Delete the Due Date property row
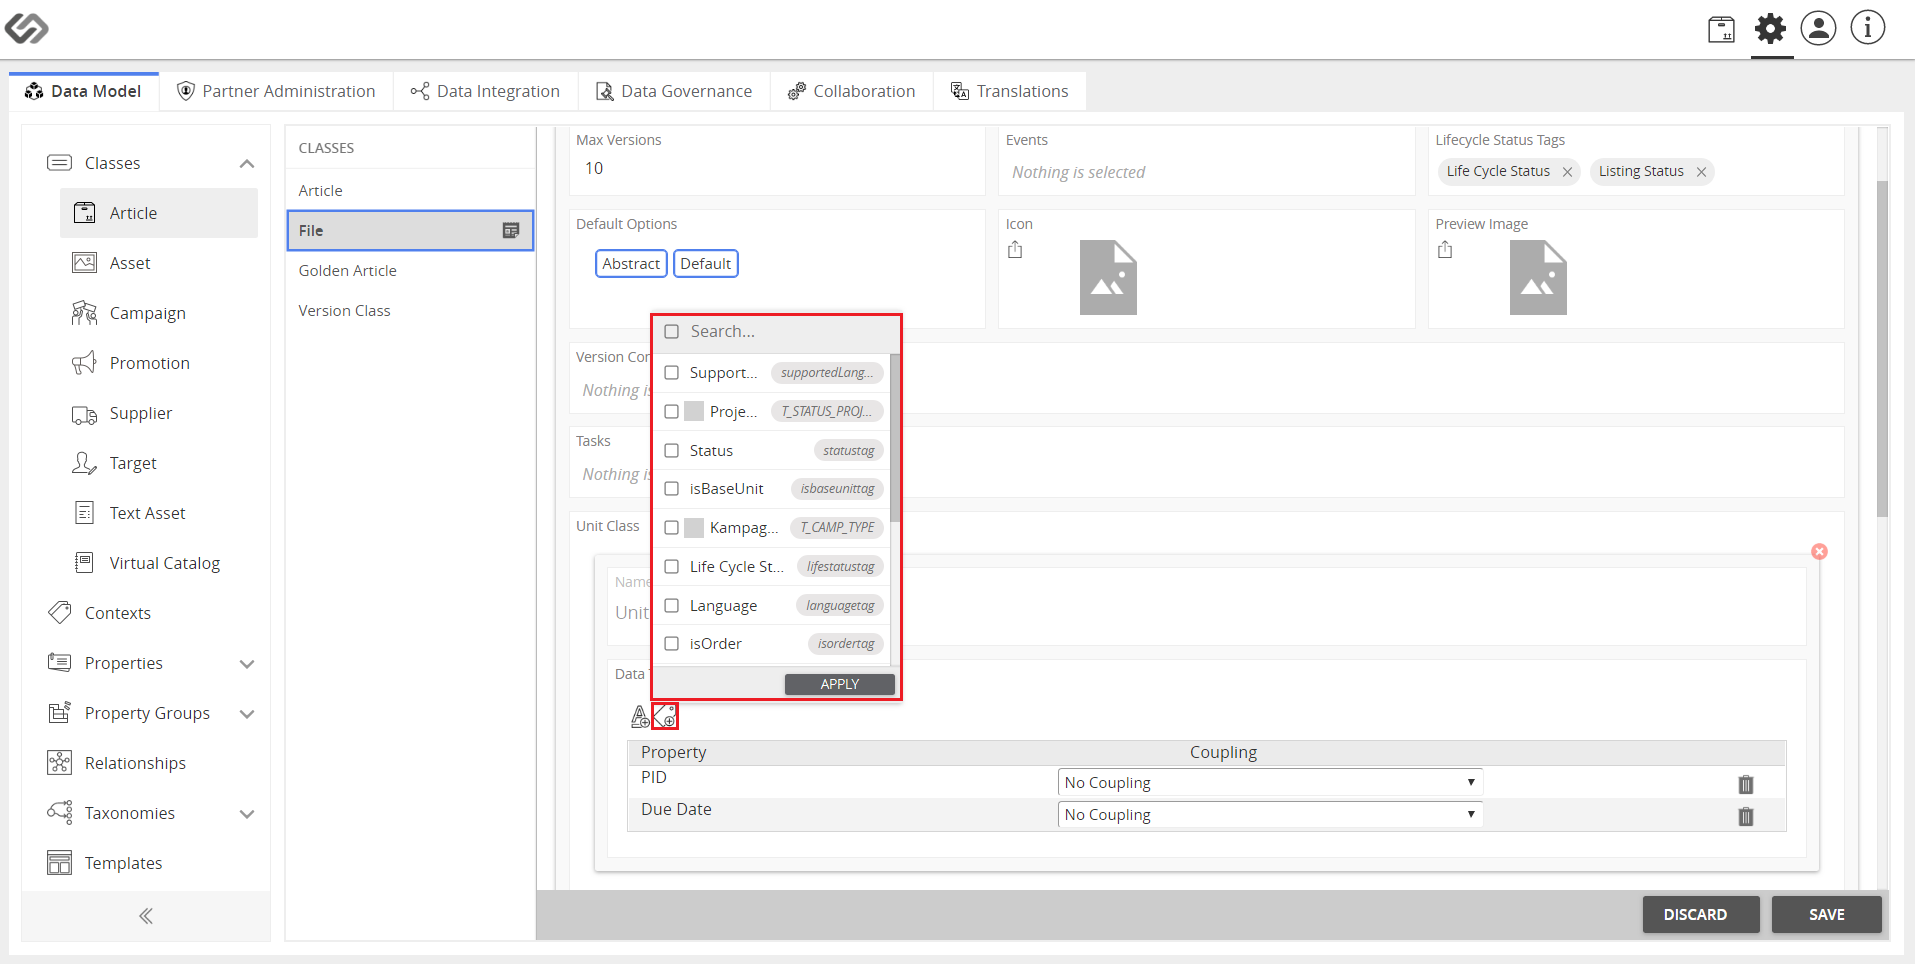The image size is (1915, 964). tap(1746, 816)
